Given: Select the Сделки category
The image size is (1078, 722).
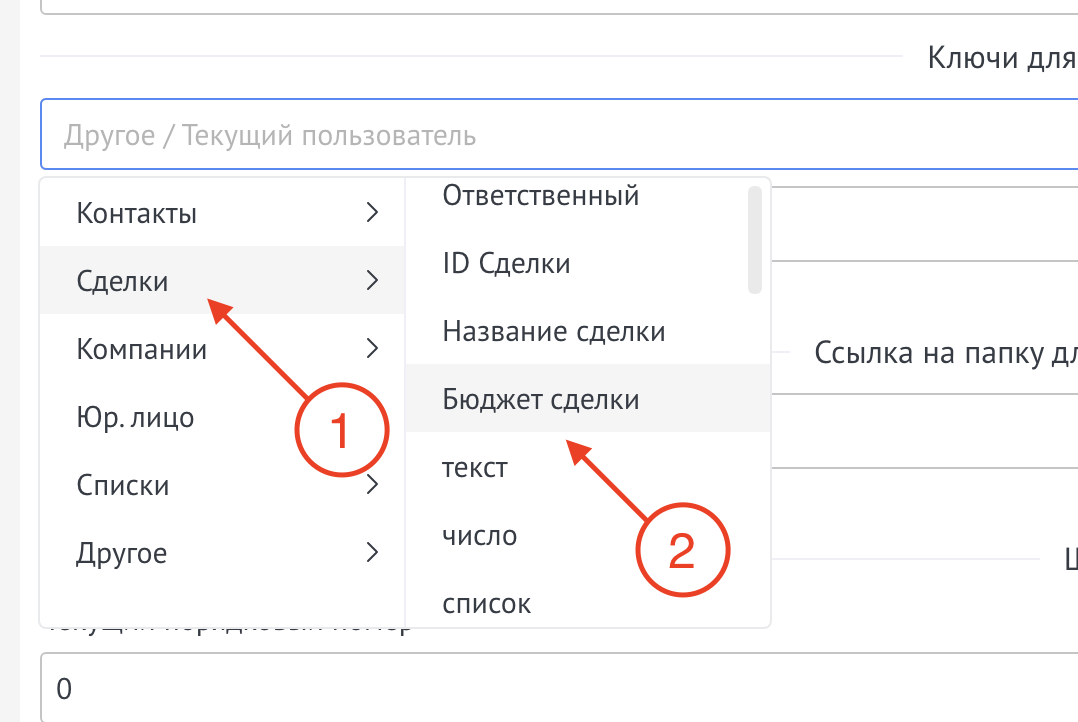Looking at the screenshot, I should point(221,281).
